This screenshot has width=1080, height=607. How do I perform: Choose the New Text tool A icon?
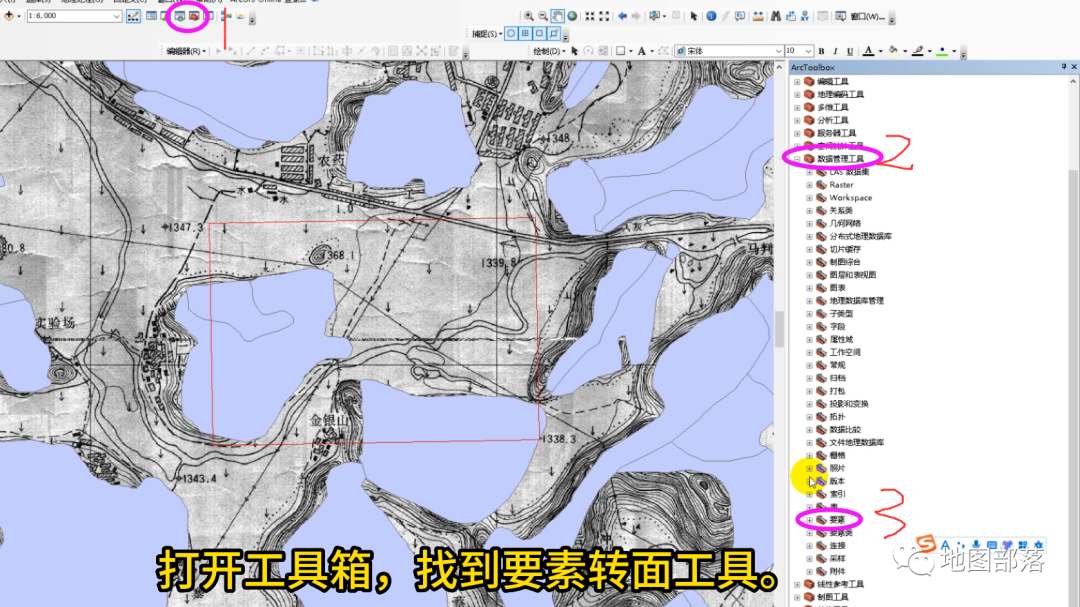(x=641, y=51)
